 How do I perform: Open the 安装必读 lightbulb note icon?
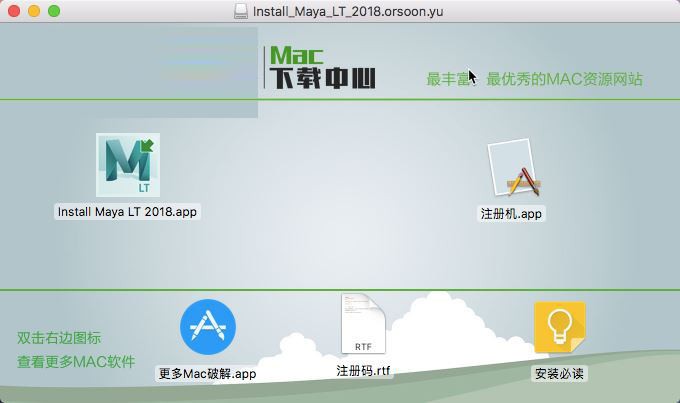click(x=560, y=328)
